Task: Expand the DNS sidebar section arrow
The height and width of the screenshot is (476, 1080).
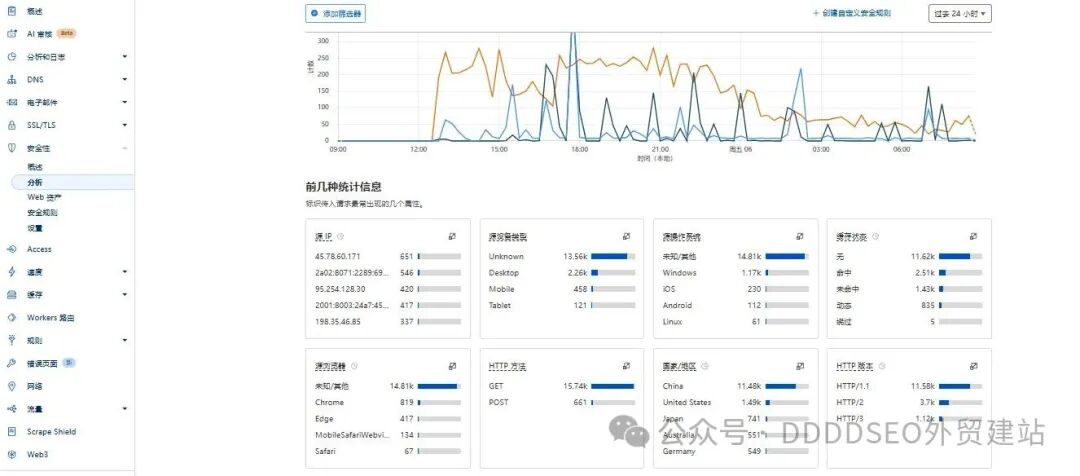Action: 125,80
